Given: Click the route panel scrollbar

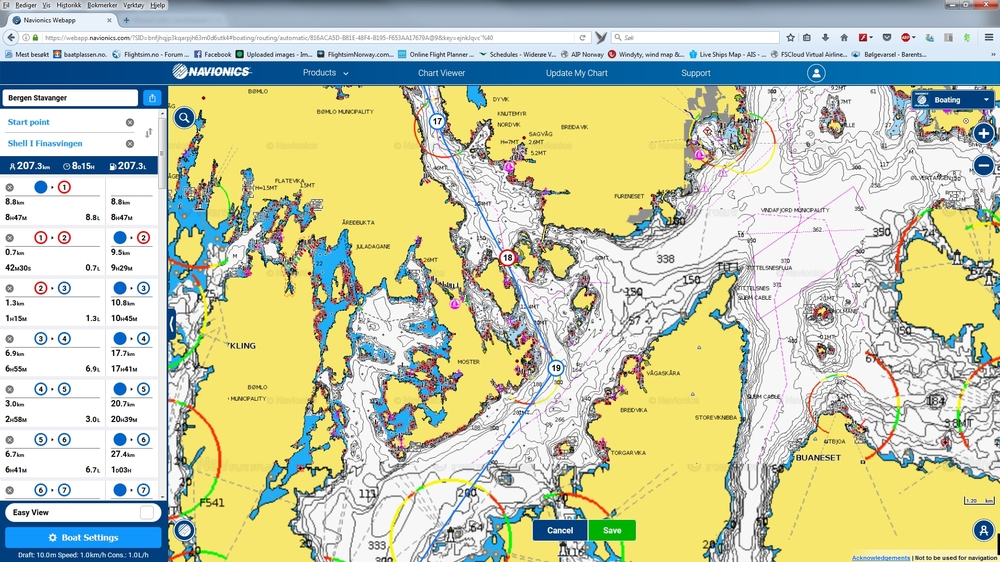Looking at the screenshot, I should pos(163,153).
